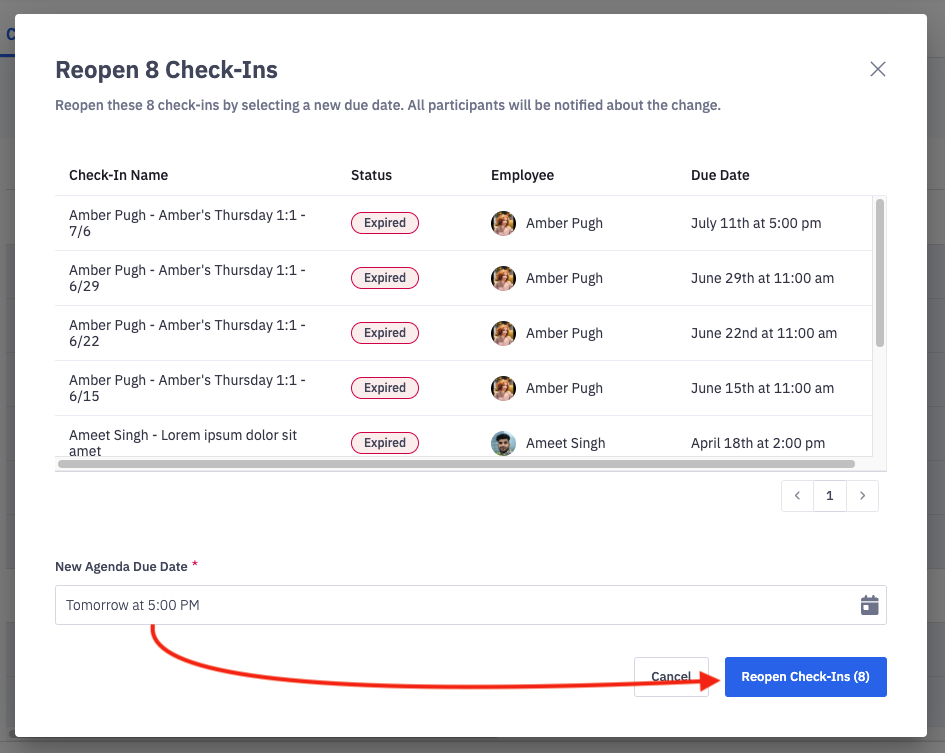Click Amber Pugh's avatar in the 6/22 row

[x=503, y=333]
